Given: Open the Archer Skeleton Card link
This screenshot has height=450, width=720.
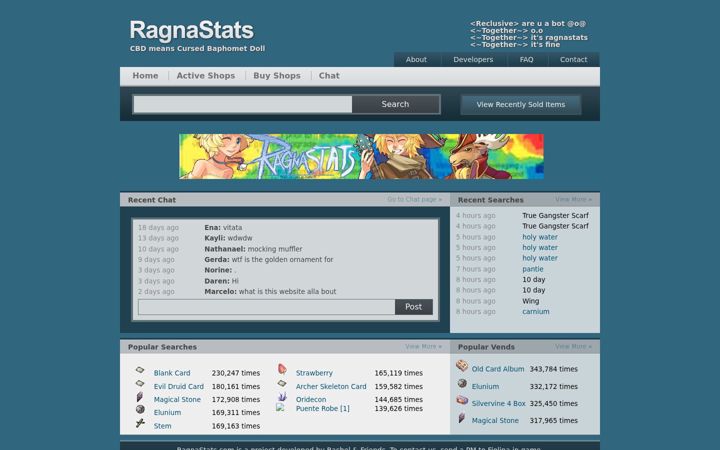Looking at the screenshot, I should (331, 386).
